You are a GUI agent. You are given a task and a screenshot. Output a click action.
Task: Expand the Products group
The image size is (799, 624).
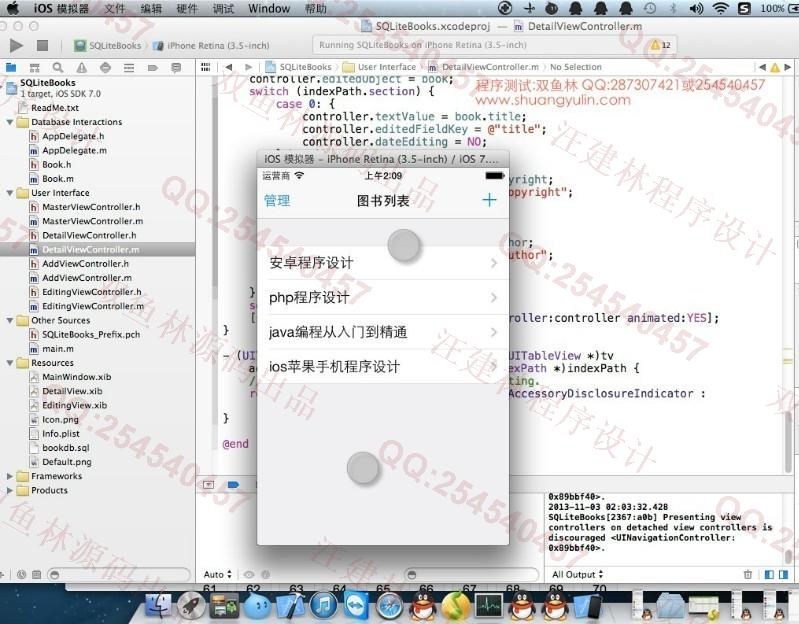pyautogui.click(x=10, y=491)
